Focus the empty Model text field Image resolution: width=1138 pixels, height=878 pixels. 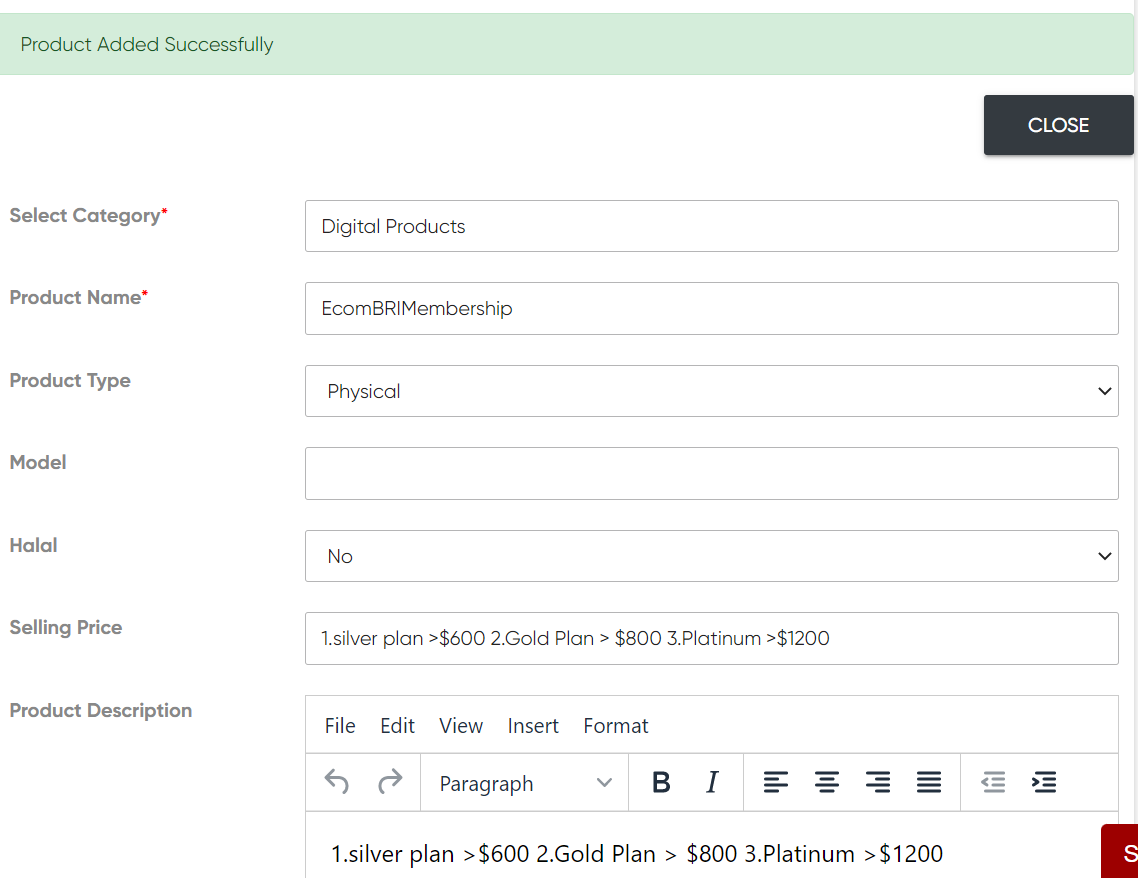[x=711, y=473]
